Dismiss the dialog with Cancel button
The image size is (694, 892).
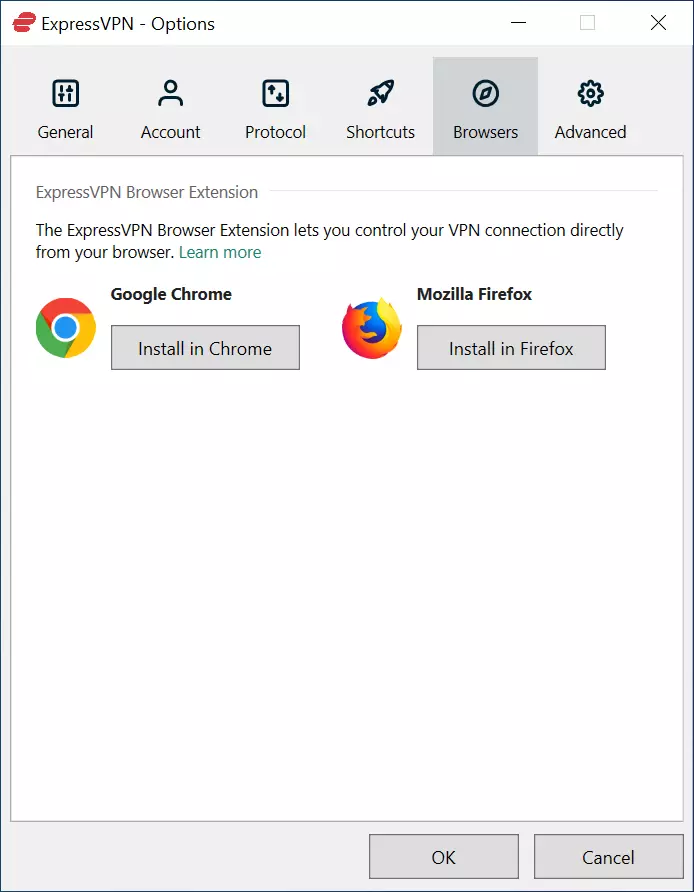[x=608, y=857]
